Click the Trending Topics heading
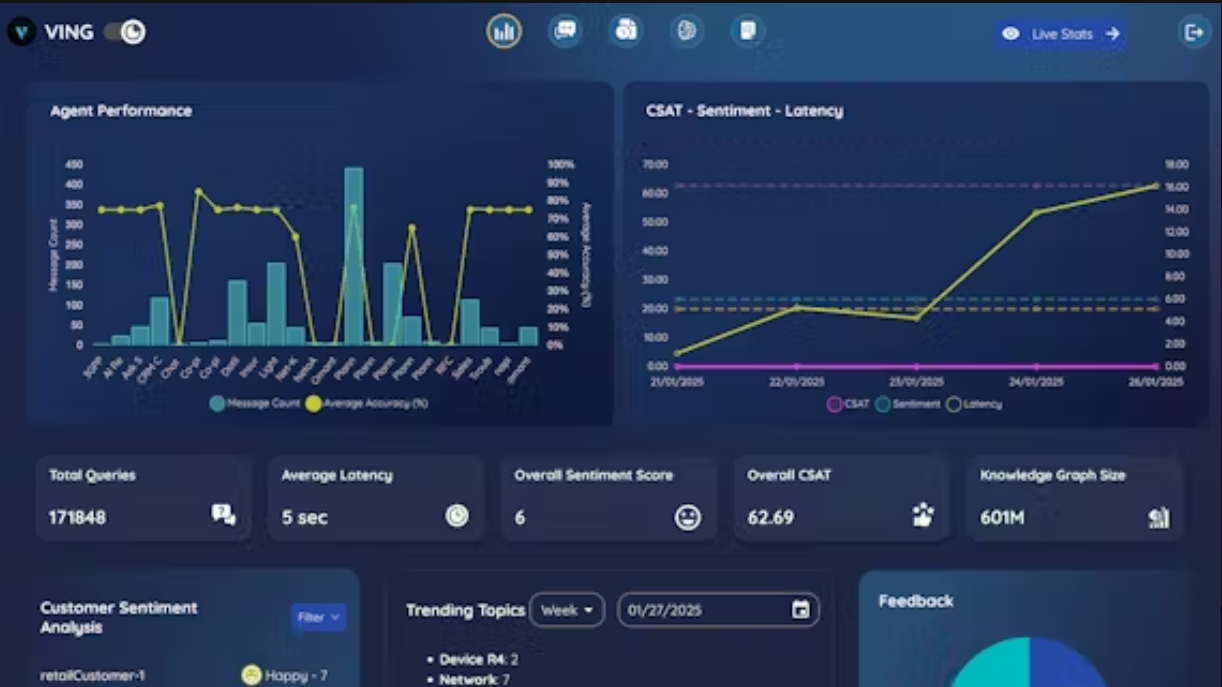 tap(465, 610)
